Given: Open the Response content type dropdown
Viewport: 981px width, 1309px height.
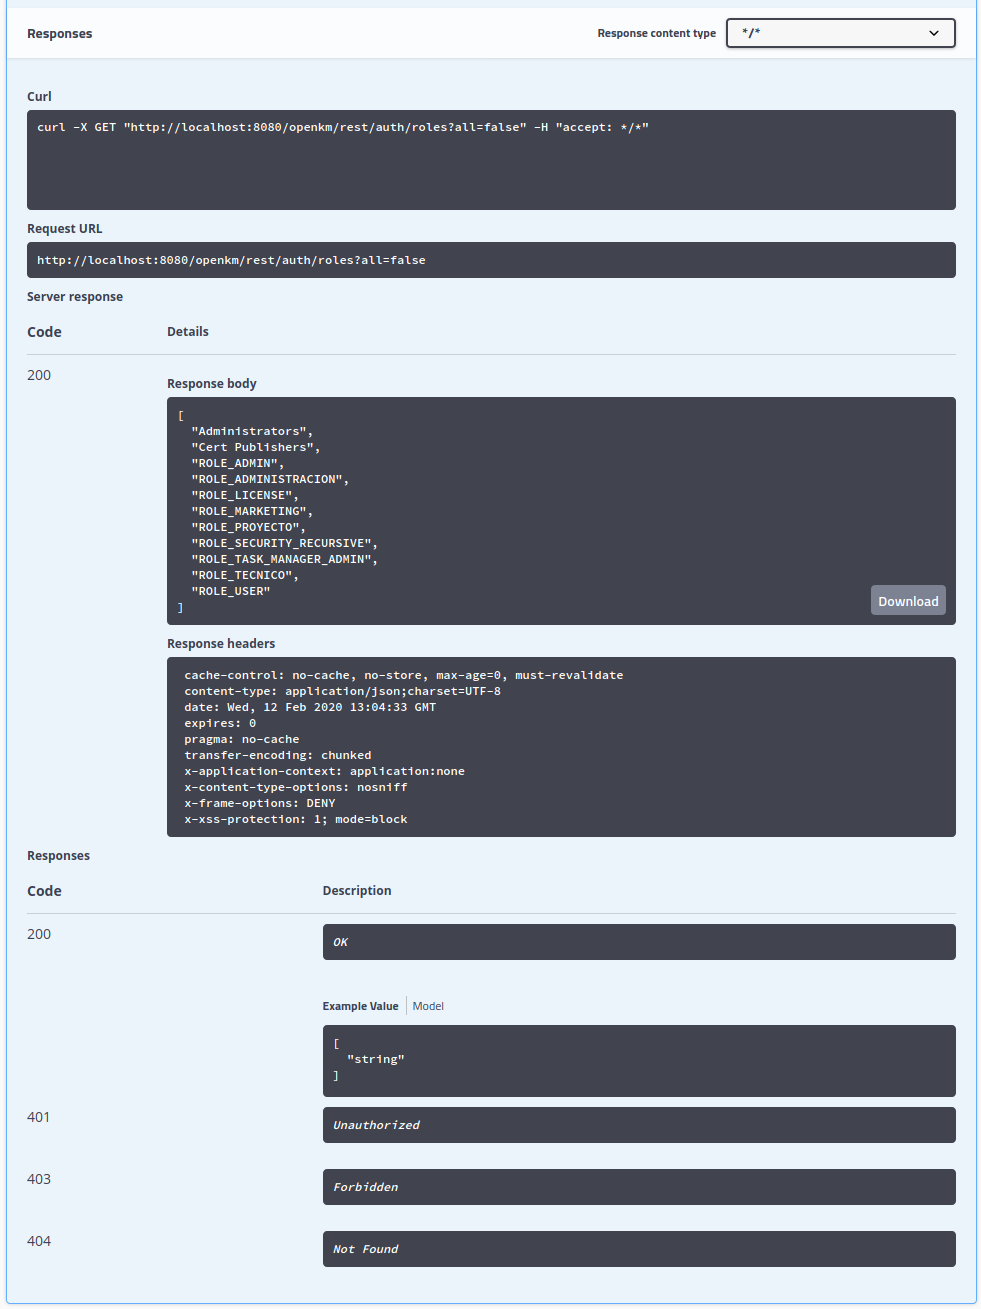Looking at the screenshot, I should [839, 33].
